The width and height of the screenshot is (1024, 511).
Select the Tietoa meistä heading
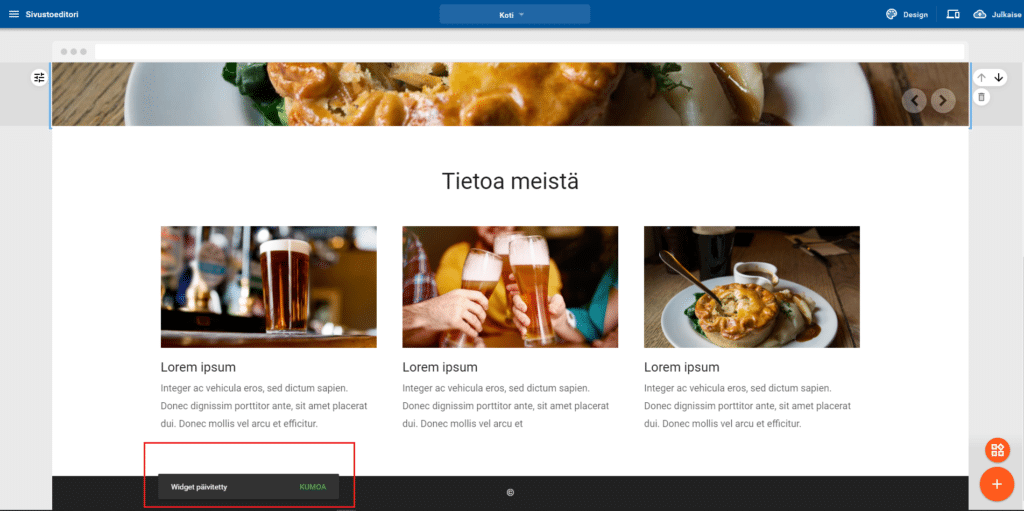coord(510,181)
